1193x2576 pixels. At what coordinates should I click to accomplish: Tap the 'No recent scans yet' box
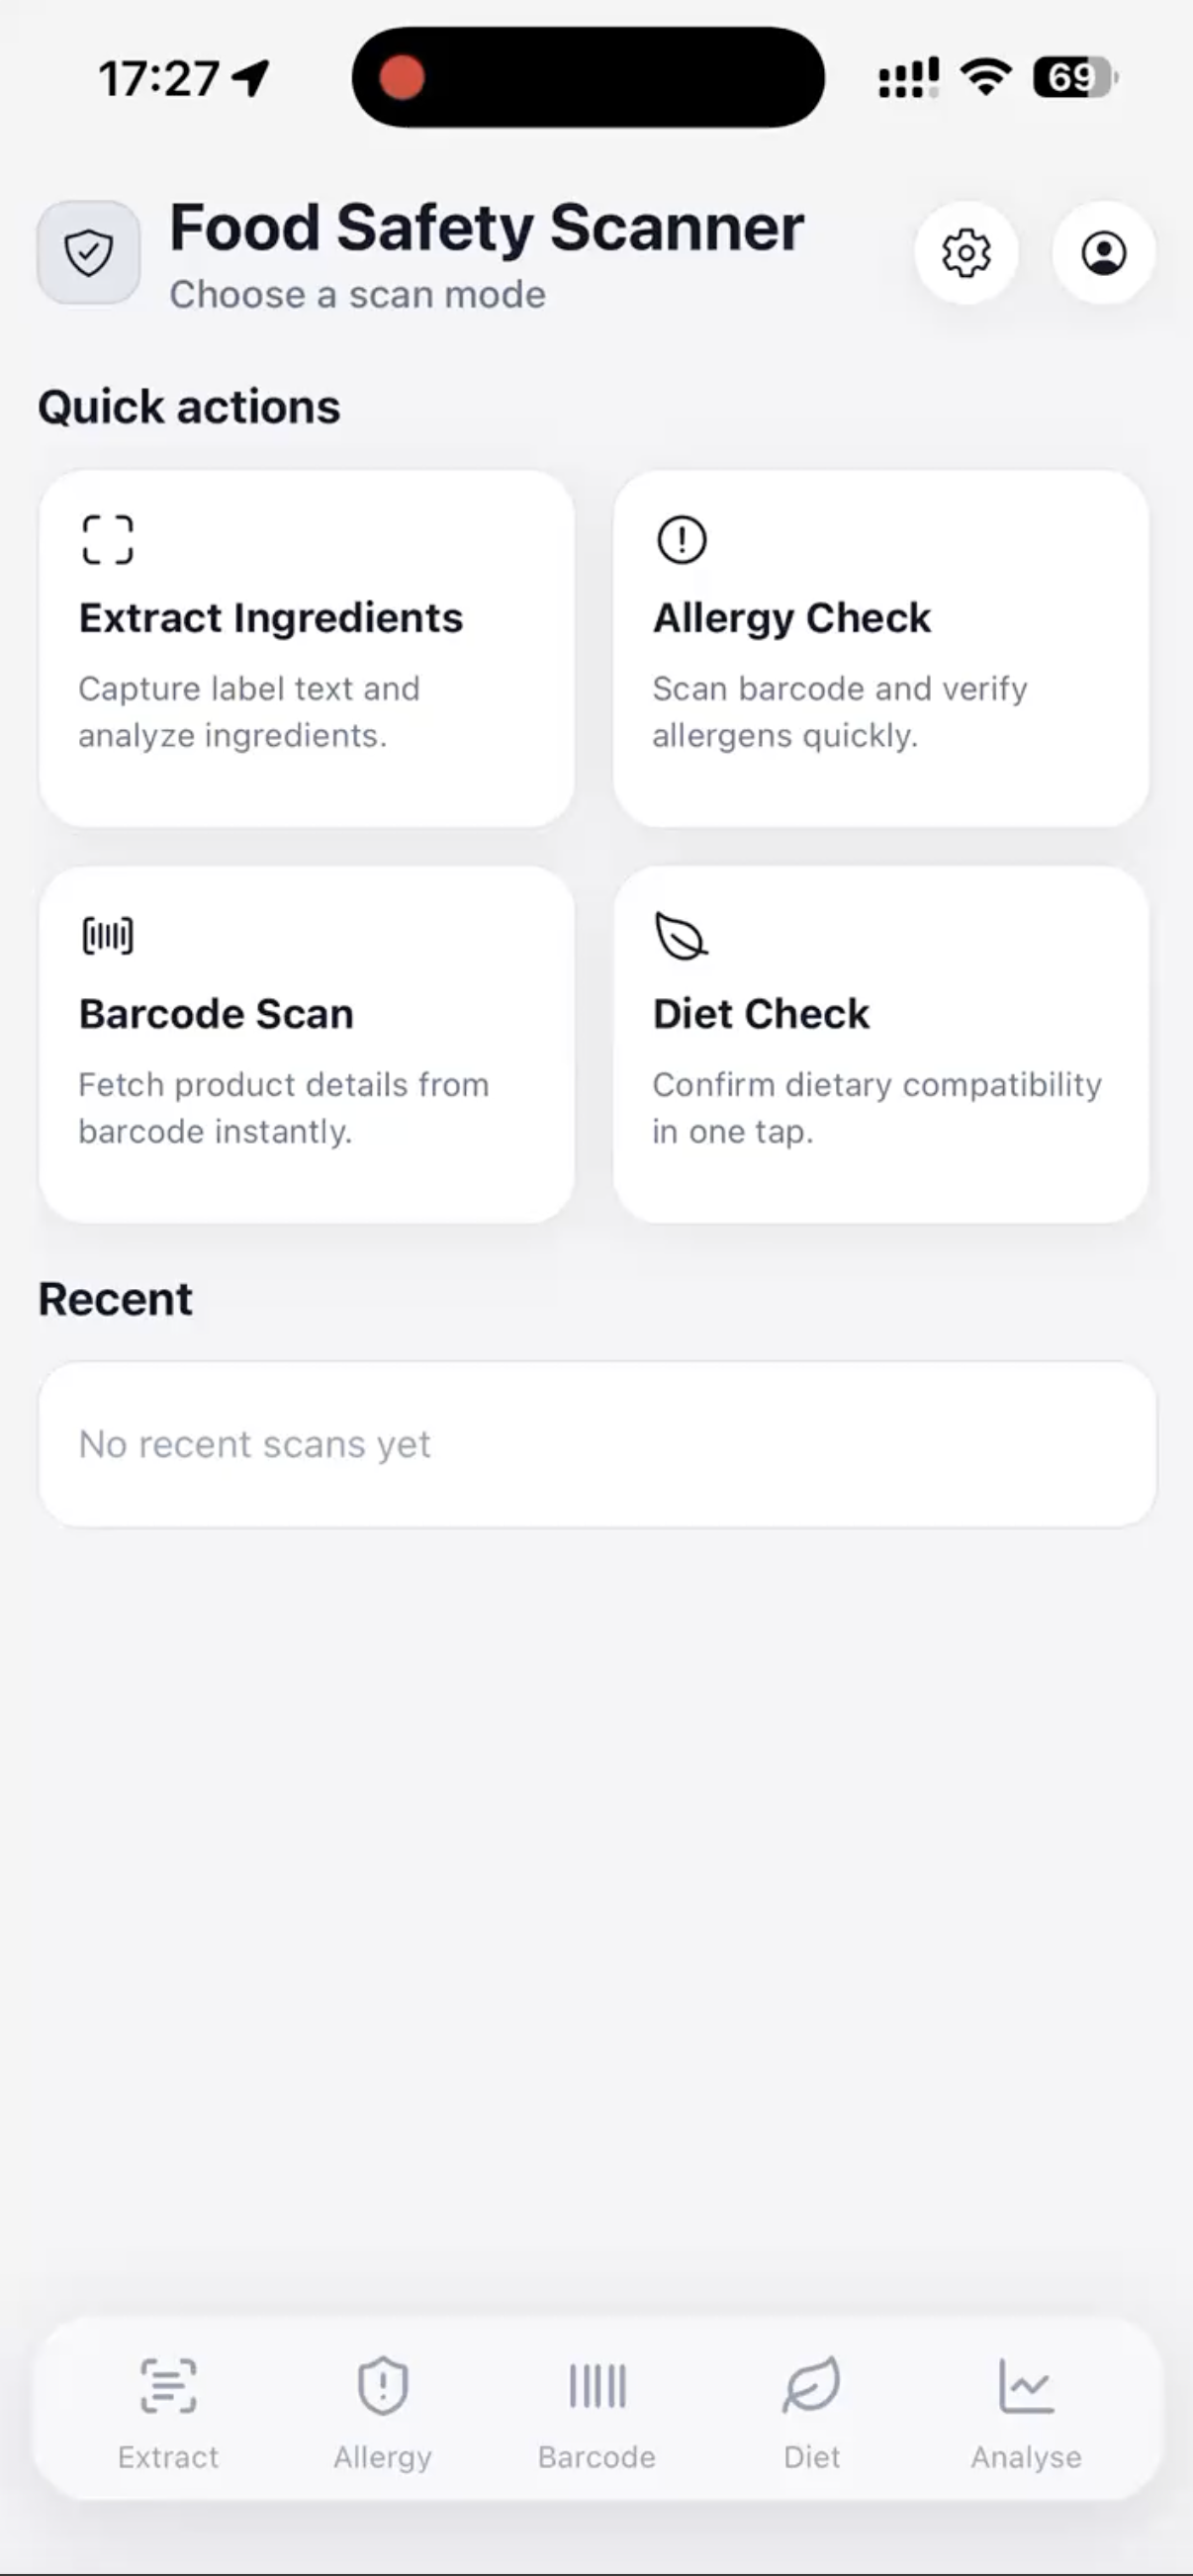coord(597,1444)
